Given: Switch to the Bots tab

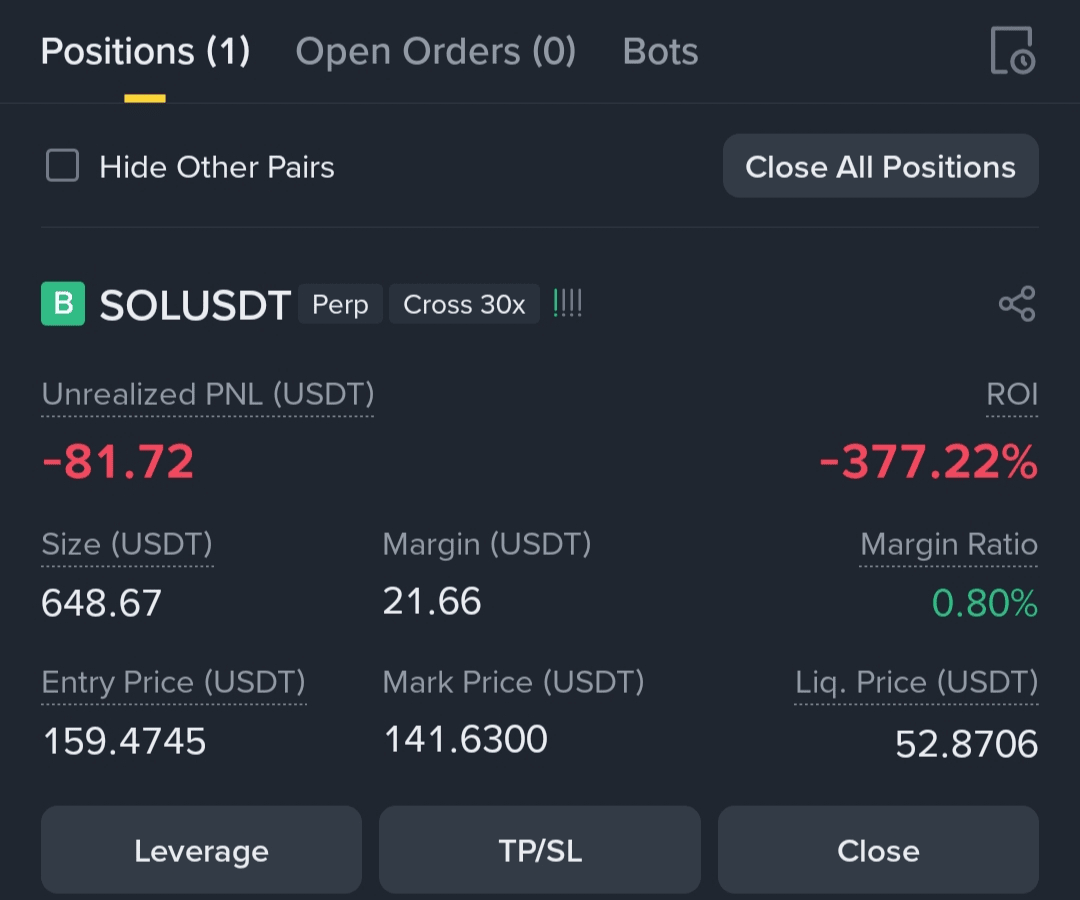Looking at the screenshot, I should pyautogui.click(x=660, y=52).
